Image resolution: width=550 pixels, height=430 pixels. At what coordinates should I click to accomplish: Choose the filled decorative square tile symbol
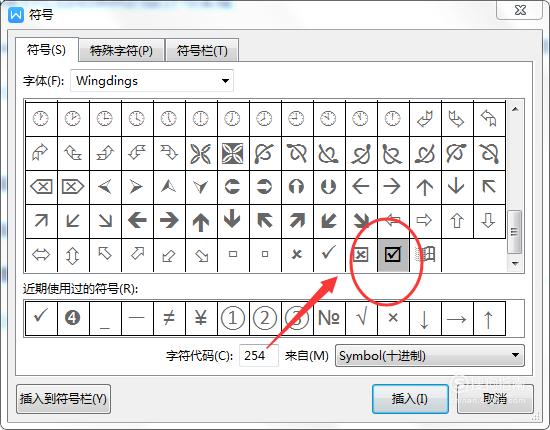point(233,153)
